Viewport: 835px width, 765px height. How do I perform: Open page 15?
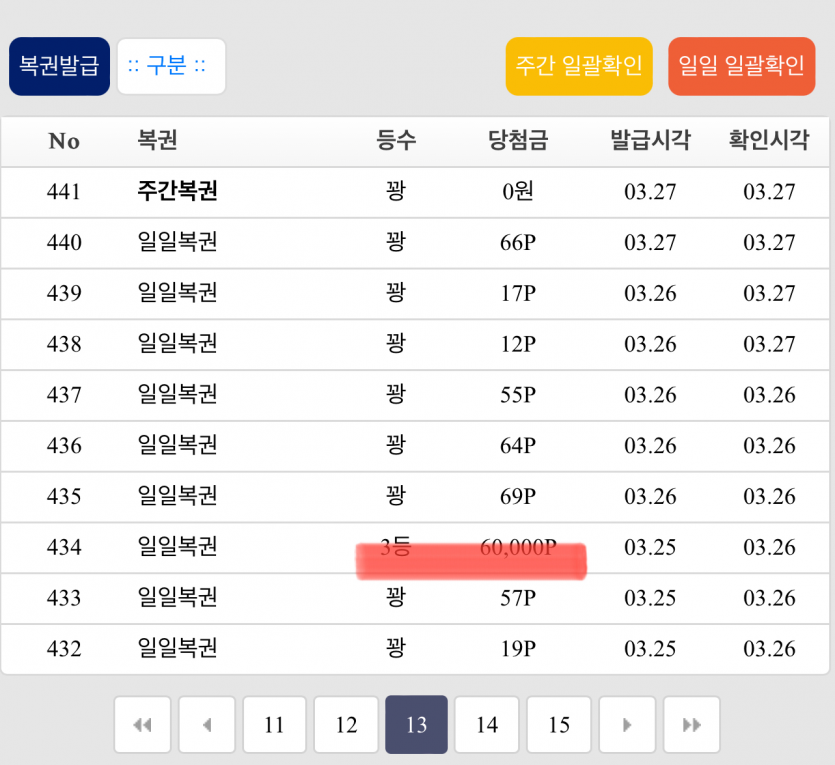tap(559, 725)
